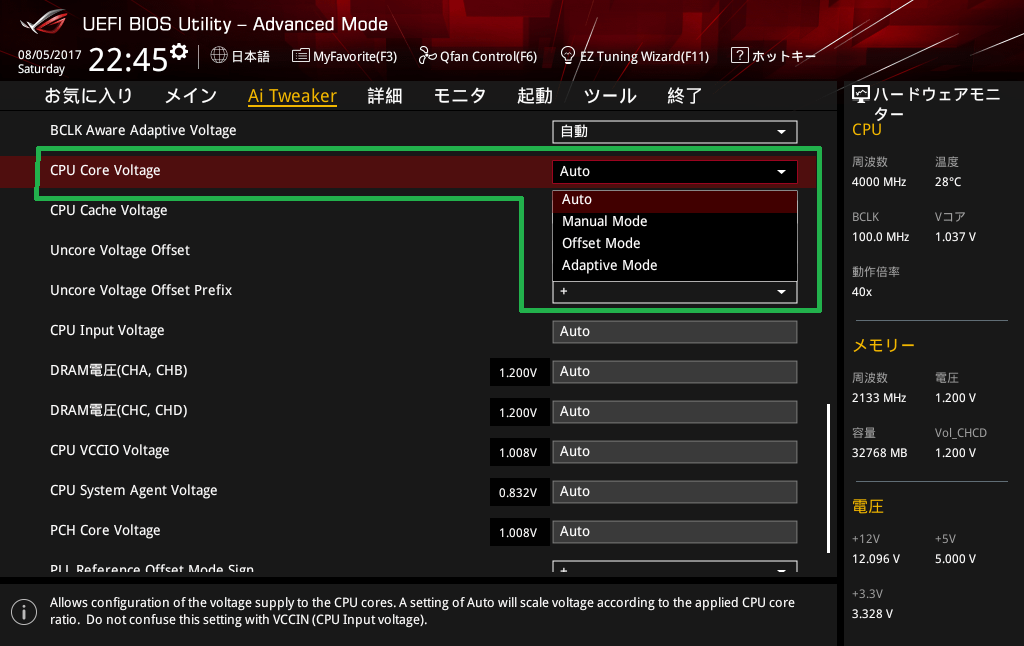The image size is (1024, 646).
Task: Click the info icon beside help text
Action: tap(24, 612)
